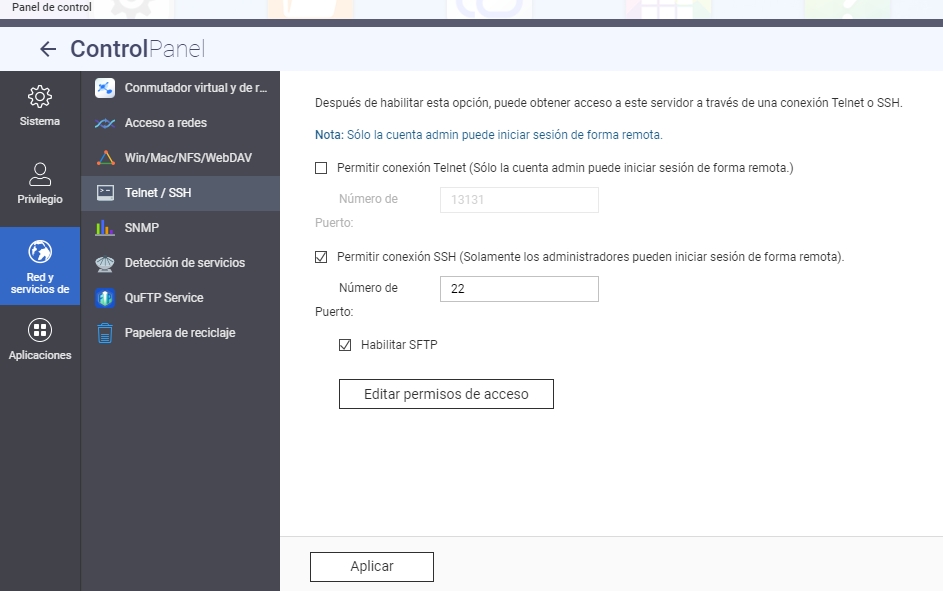Screen dimensions: 943x591
Task: Select Red y servicios de globe icon
Action: (40, 251)
